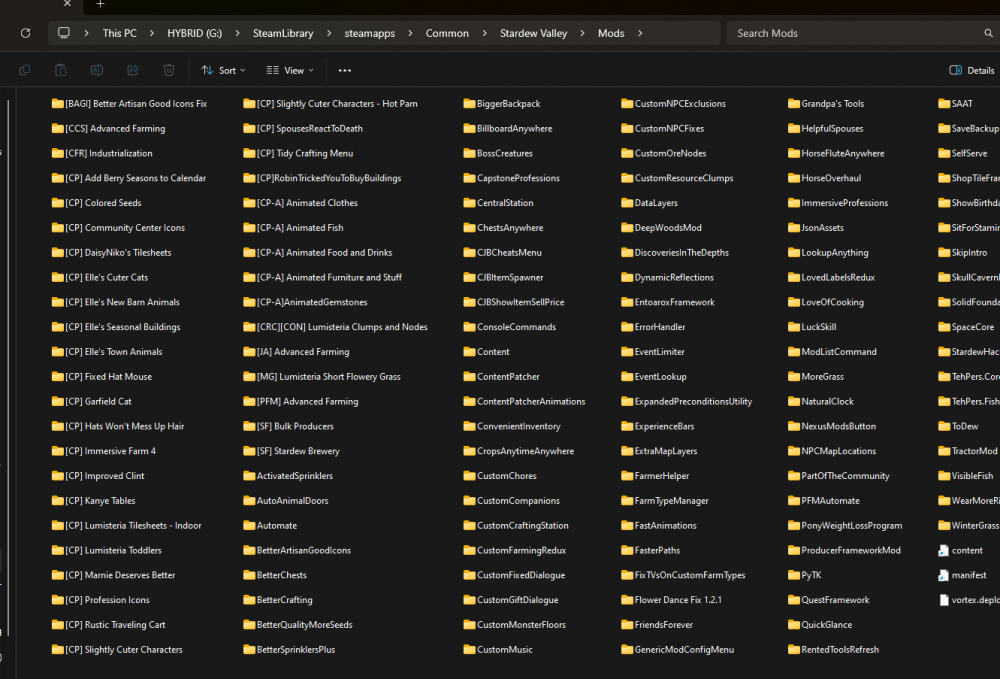The width and height of the screenshot is (1000, 679).
Task: Go to steamapps breadcrumb
Action: click(x=369, y=33)
